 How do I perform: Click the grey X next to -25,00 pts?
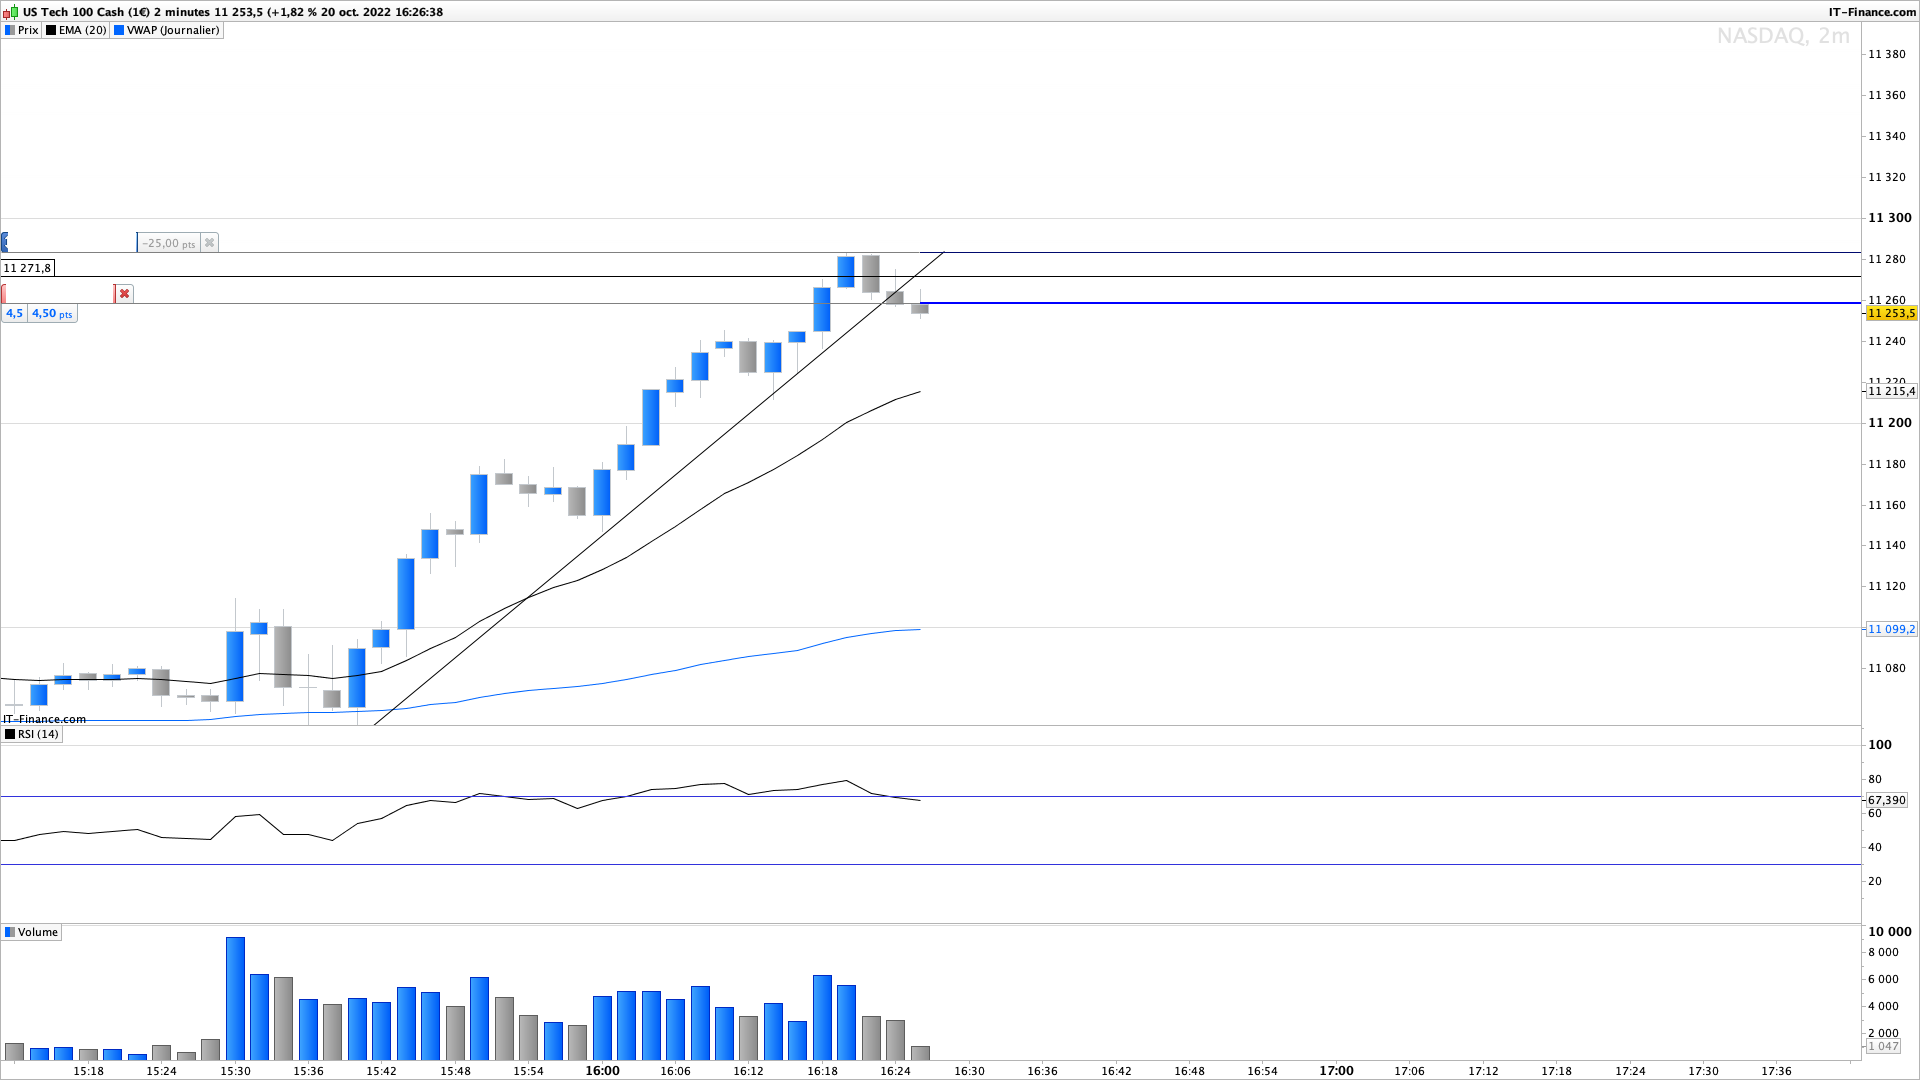pos(209,243)
